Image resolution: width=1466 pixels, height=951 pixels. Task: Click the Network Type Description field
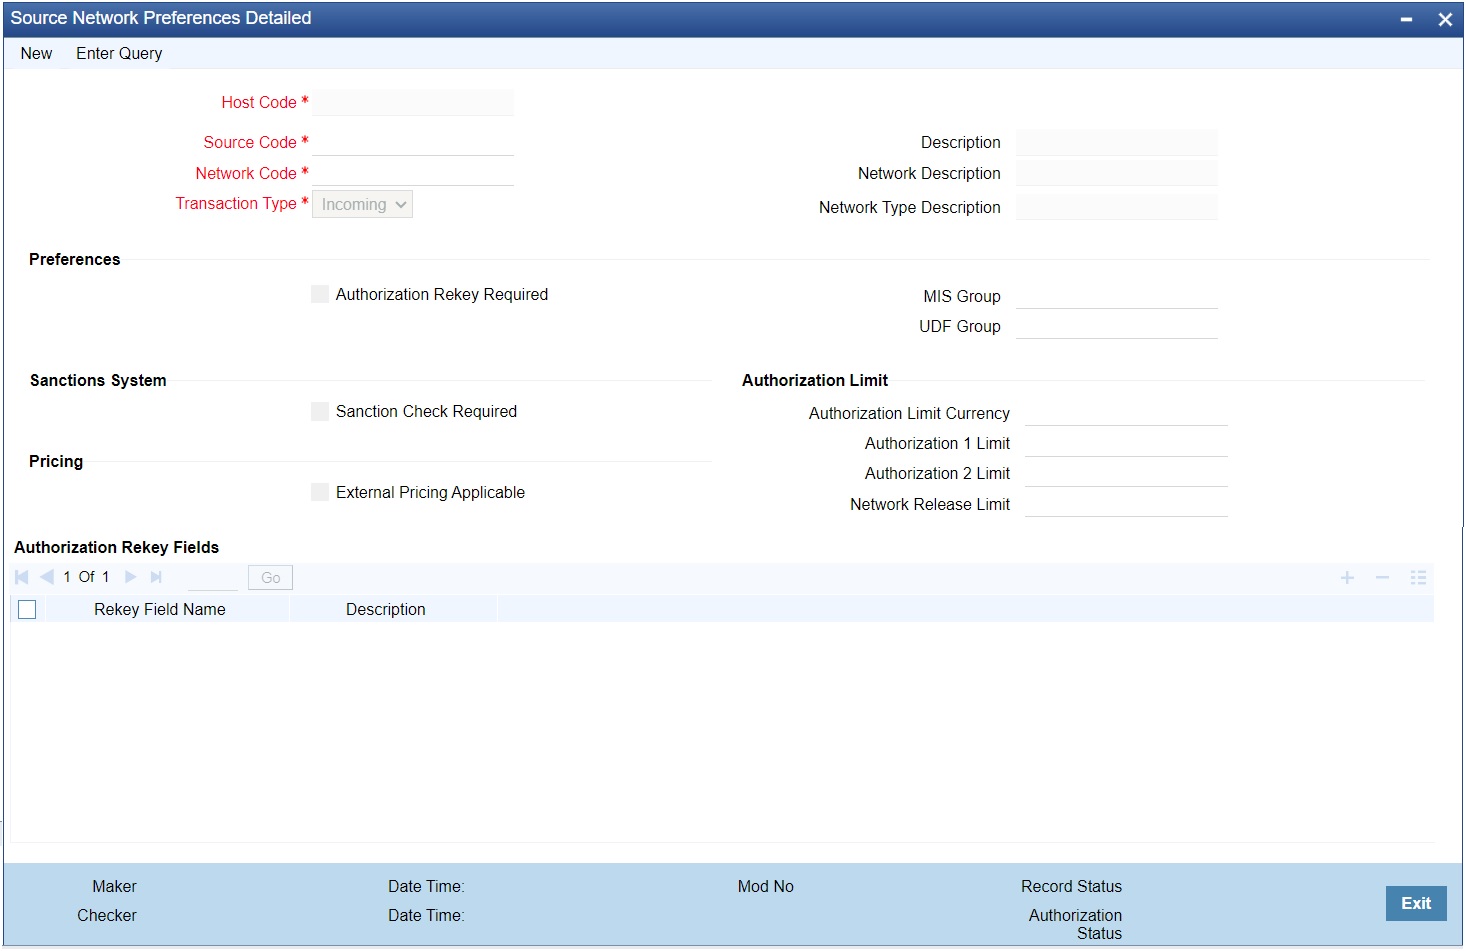[1117, 207]
